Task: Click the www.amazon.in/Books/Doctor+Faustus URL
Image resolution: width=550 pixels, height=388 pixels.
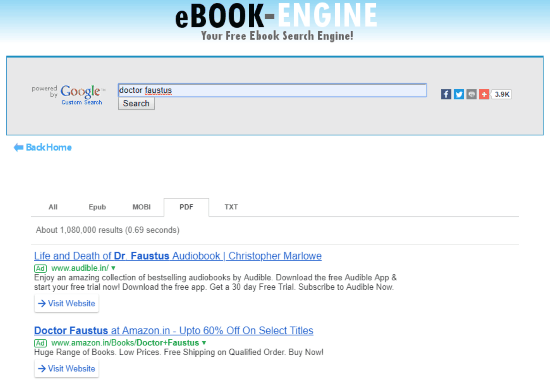Action: (x=125, y=343)
